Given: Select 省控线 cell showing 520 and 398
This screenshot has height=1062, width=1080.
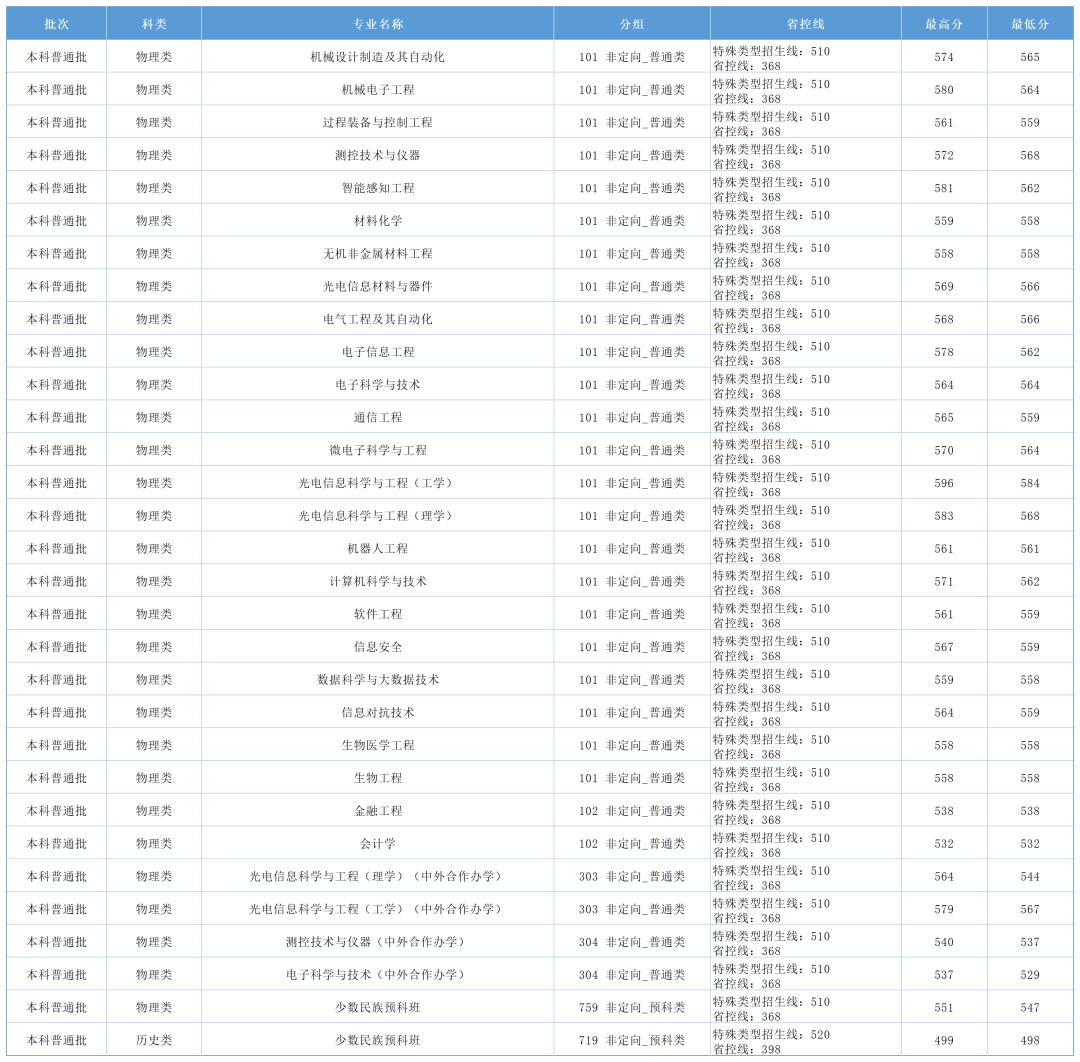Looking at the screenshot, I should pos(805,1041).
